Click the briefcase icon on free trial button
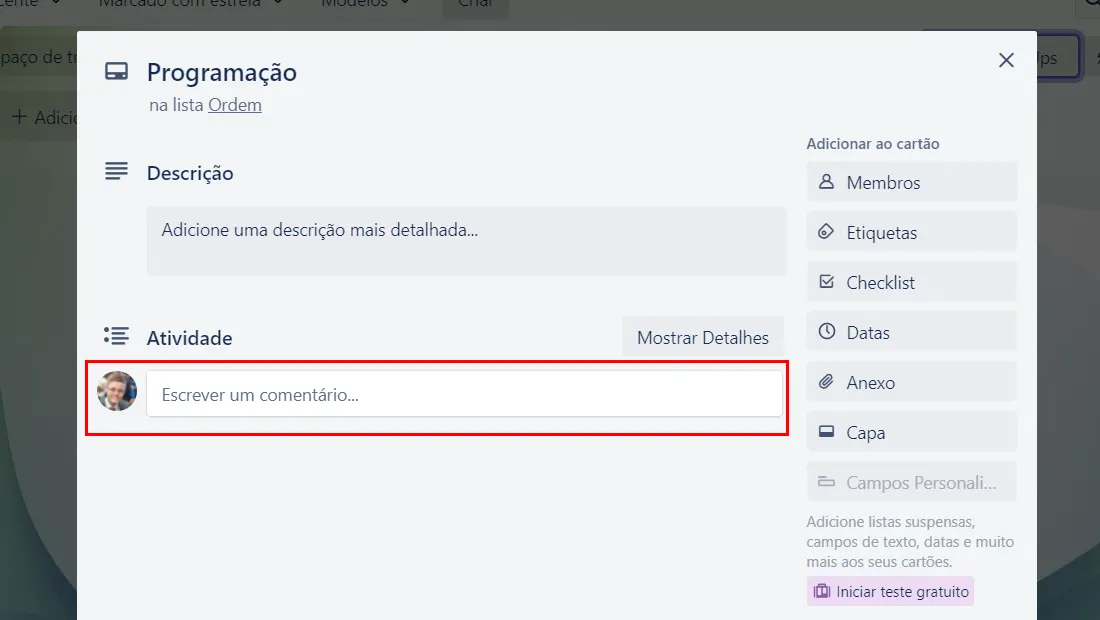Image resolution: width=1100 pixels, height=620 pixels. 821,591
